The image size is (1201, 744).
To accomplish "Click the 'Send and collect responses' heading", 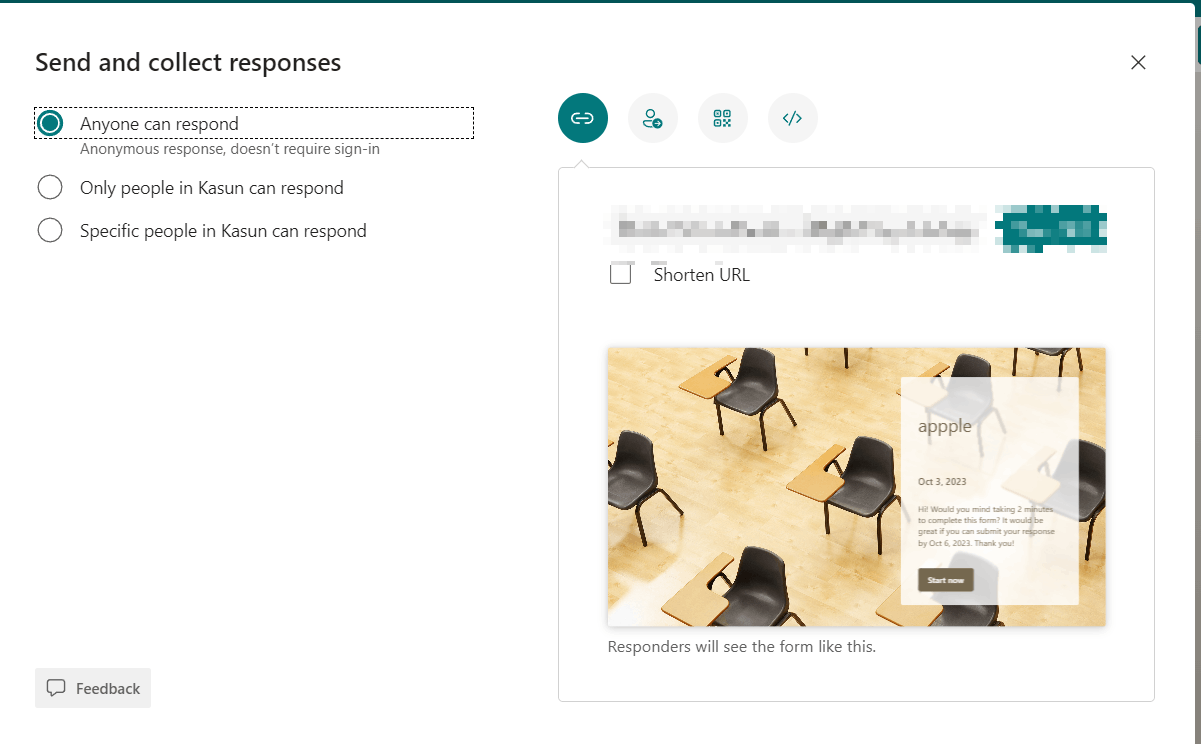I will pos(188,62).
